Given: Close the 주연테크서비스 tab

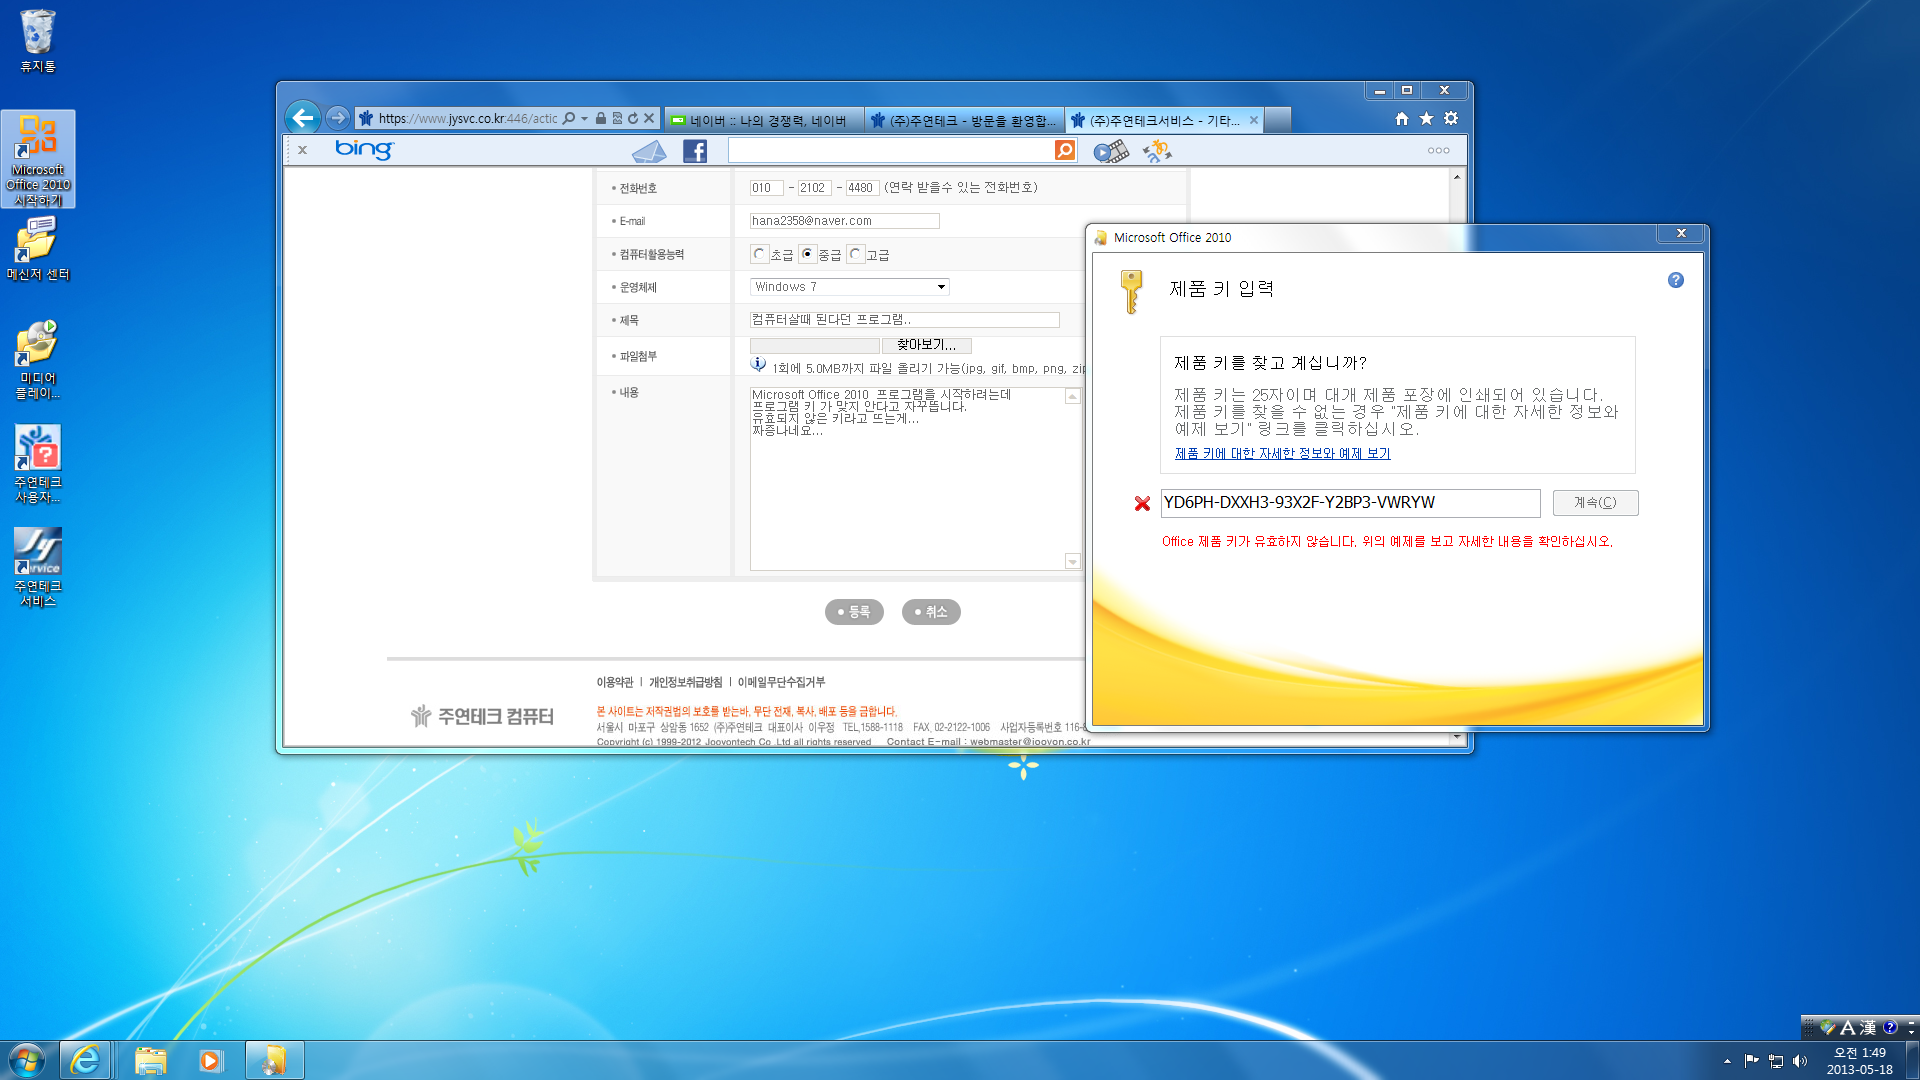Looking at the screenshot, I should (x=1254, y=120).
